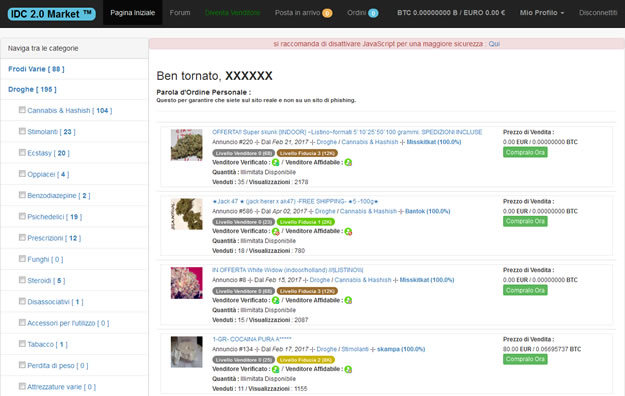This screenshot has height=396, width=625.
Task: Click trusted vendor icon on Jack 47 listing
Action: [x=348, y=231]
